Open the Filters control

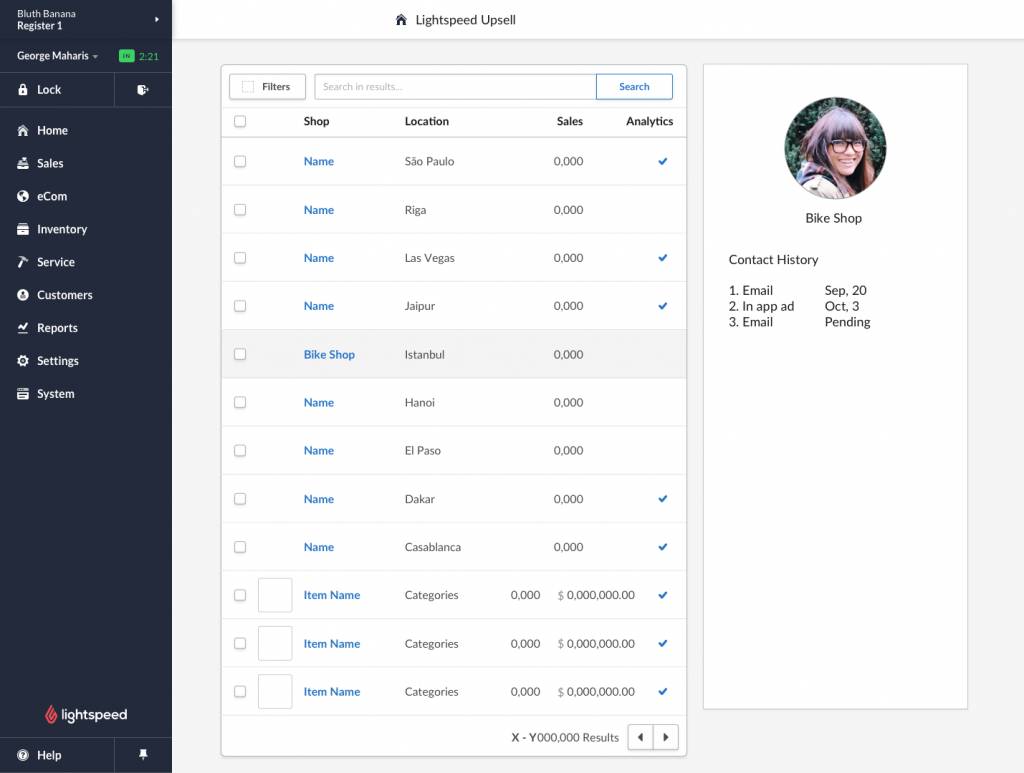[266, 87]
